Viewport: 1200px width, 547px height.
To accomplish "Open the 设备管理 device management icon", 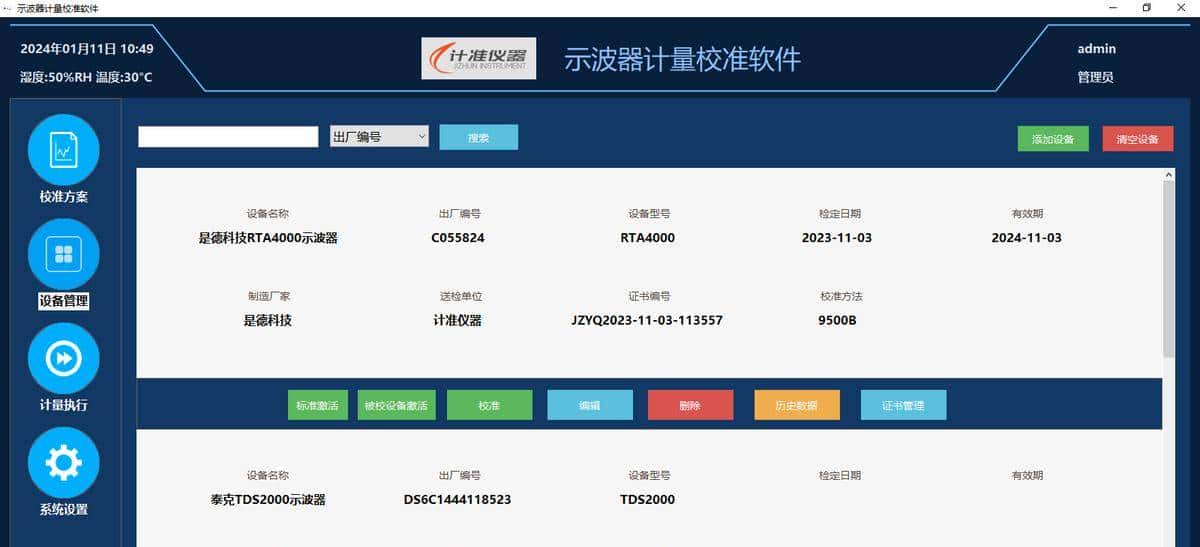I will click(63, 254).
